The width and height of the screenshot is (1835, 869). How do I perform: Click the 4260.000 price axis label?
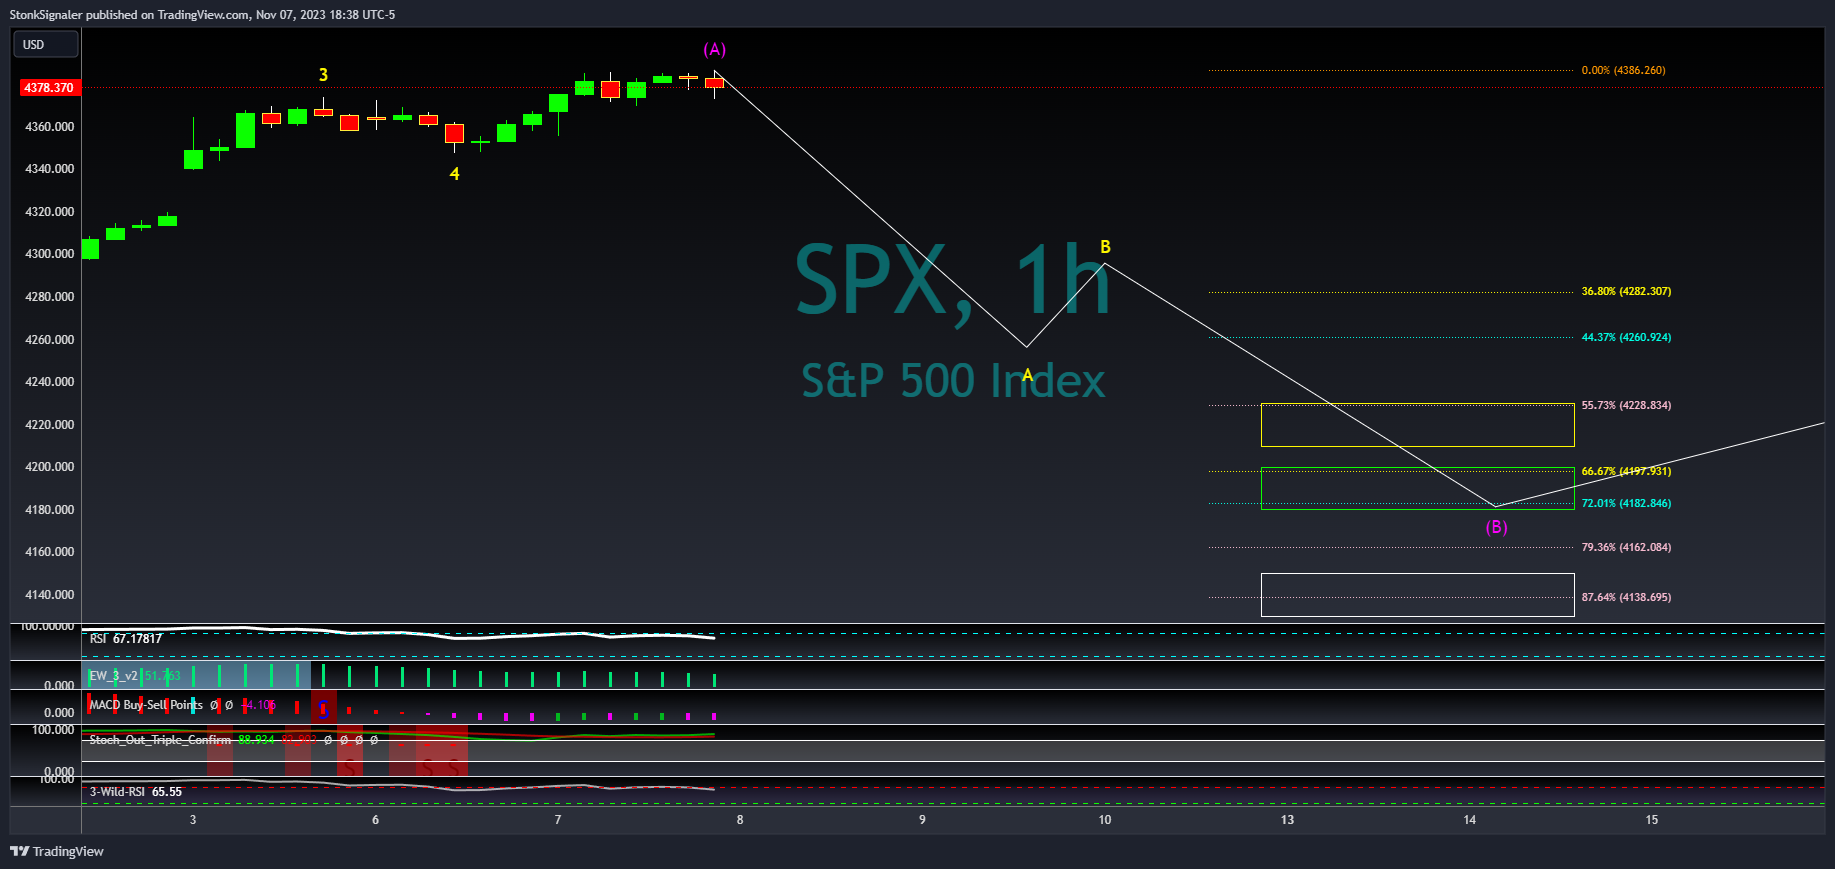[x=50, y=340]
